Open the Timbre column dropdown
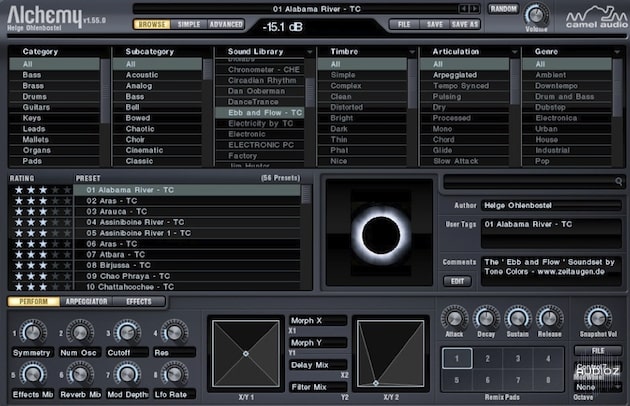The image size is (630, 406). tap(412, 52)
